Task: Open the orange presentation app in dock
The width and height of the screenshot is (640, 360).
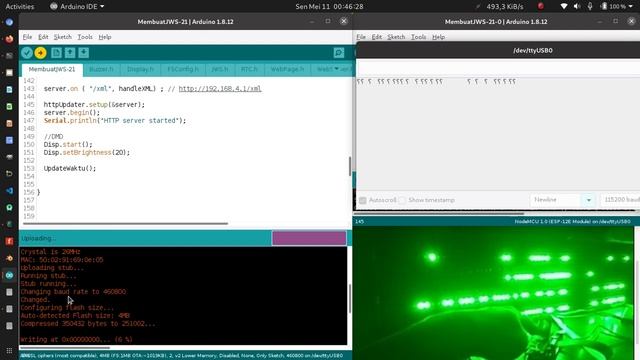Action: click(9, 123)
